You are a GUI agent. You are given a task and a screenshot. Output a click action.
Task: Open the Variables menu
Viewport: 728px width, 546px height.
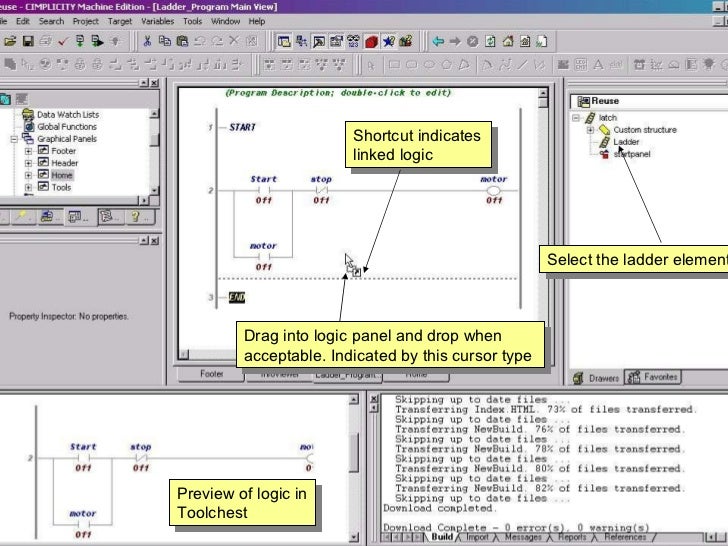(x=157, y=21)
